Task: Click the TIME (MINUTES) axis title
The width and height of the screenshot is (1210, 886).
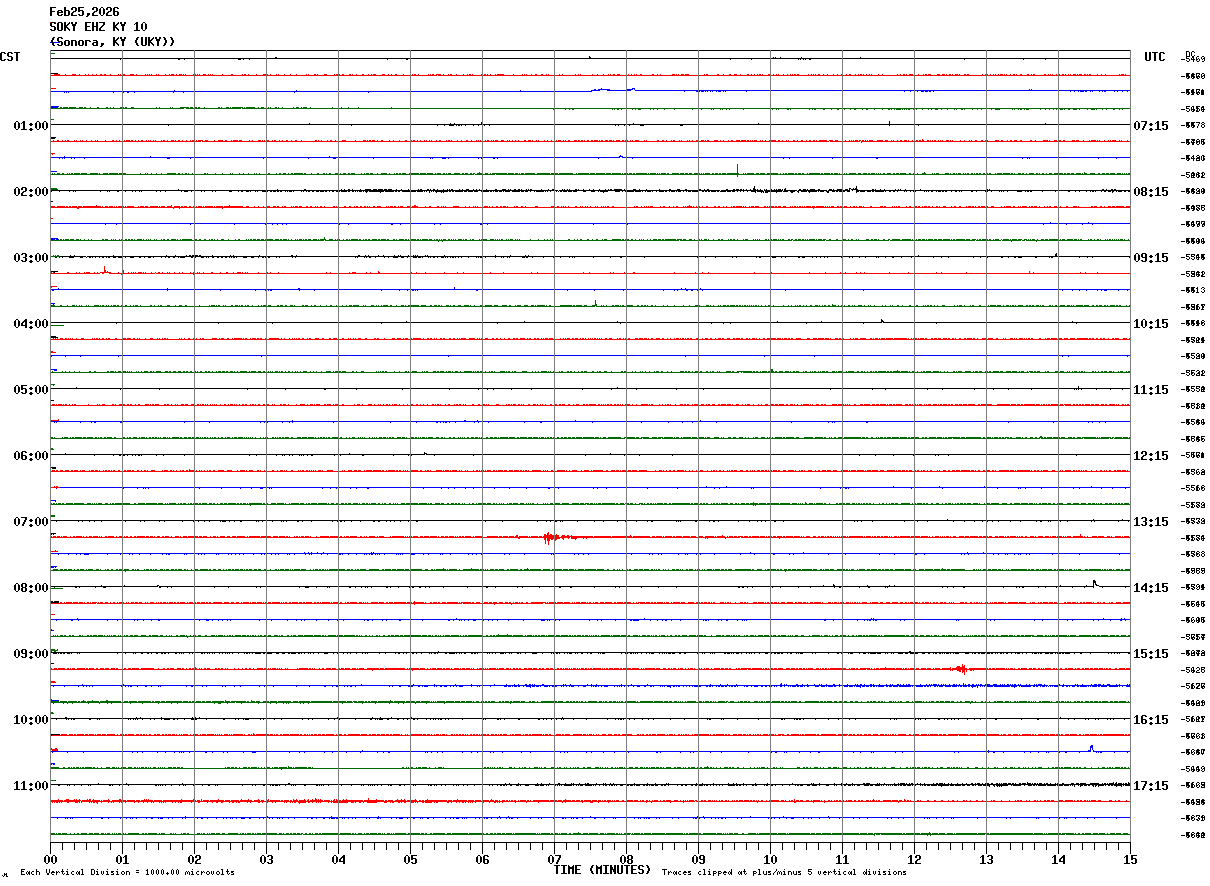Action: (x=602, y=870)
